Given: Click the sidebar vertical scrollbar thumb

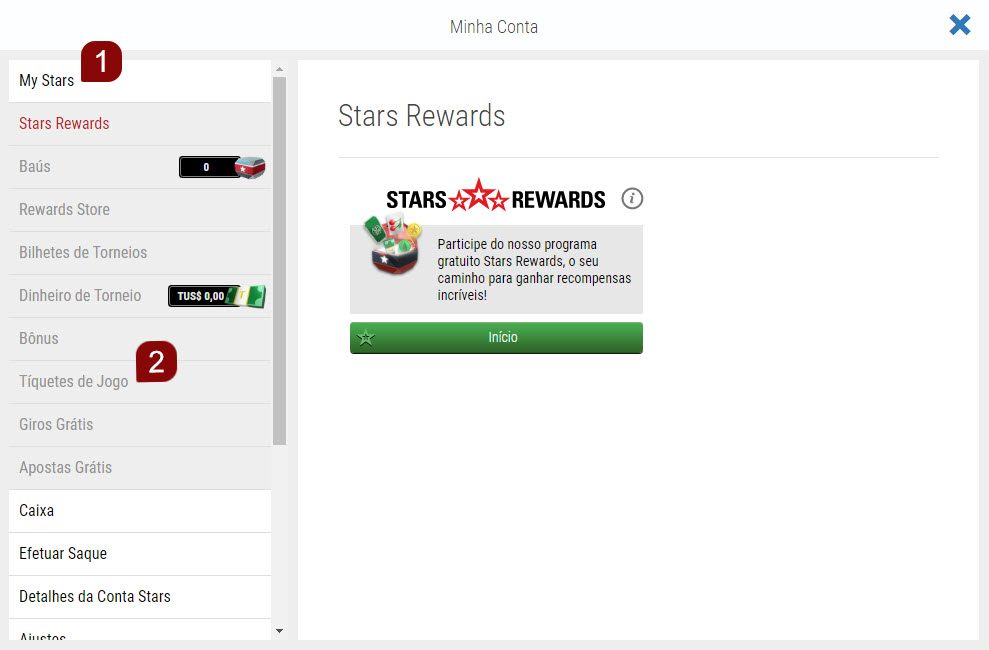Looking at the screenshot, I should [x=279, y=261].
